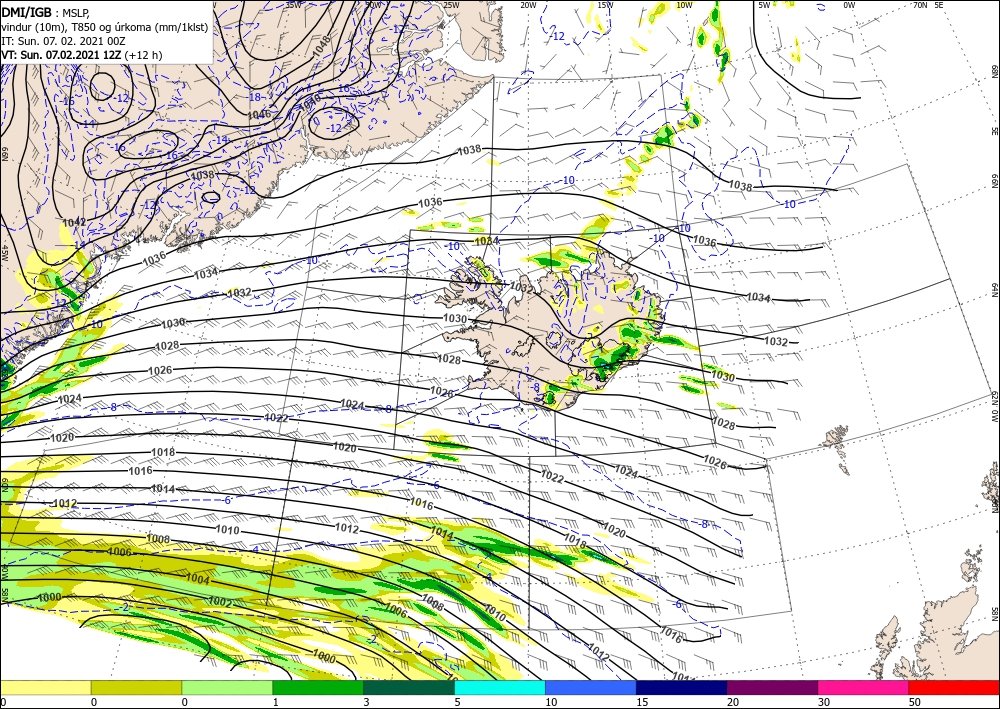Click the 5W longitude label
This screenshot has height=709, width=1000.
(765, 5)
